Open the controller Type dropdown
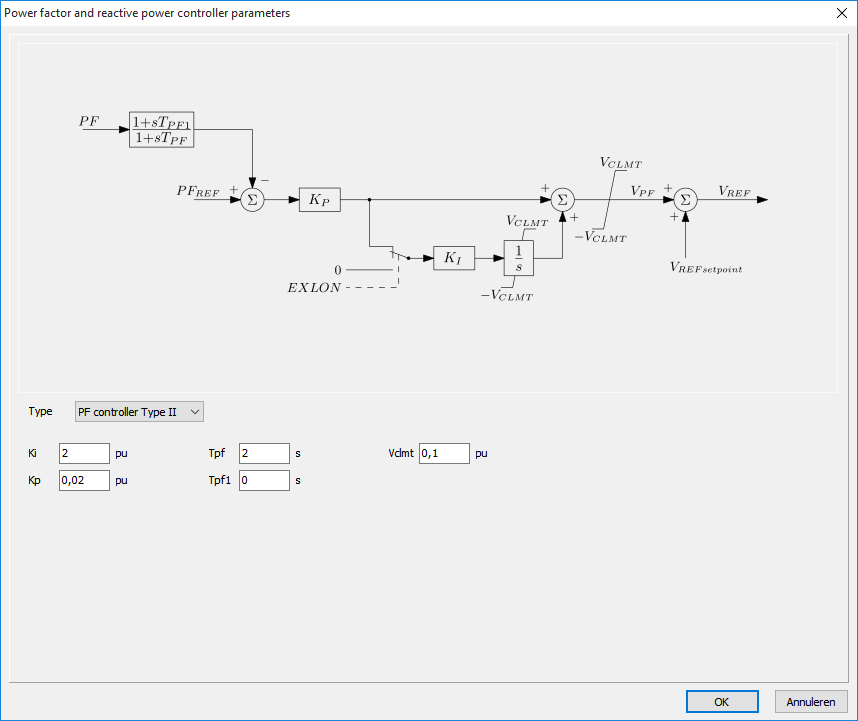Image resolution: width=858 pixels, height=721 pixels. tap(139, 411)
